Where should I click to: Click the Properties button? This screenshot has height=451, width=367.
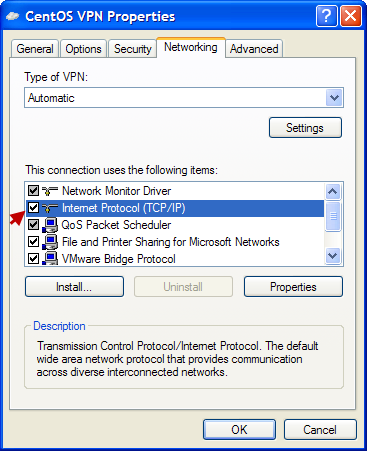(293, 287)
